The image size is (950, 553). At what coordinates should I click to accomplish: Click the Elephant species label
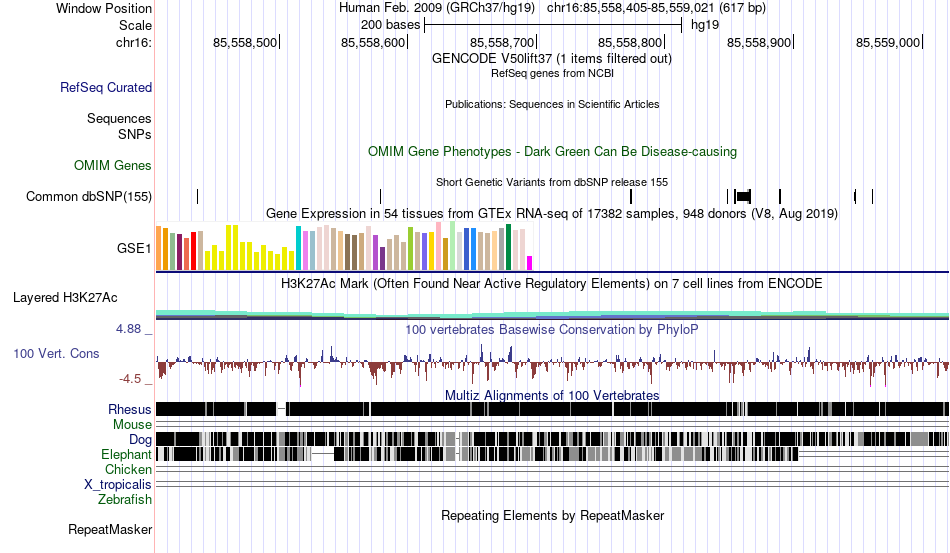point(126,454)
